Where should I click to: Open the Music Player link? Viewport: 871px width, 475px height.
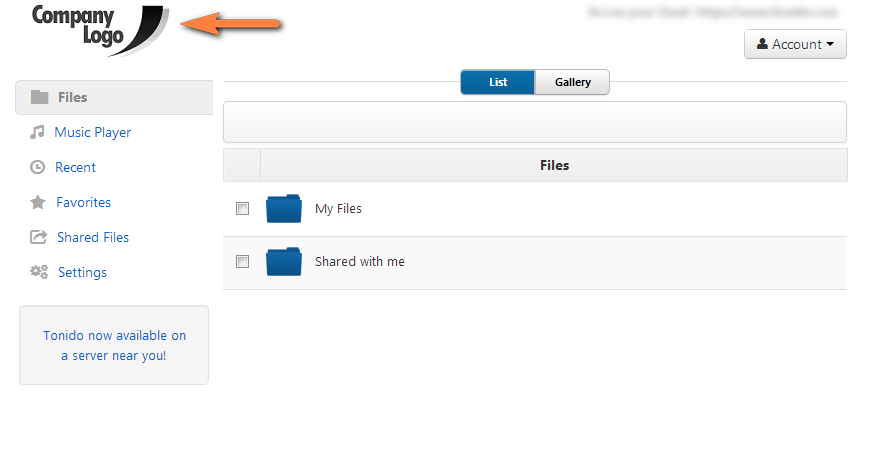click(x=93, y=132)
